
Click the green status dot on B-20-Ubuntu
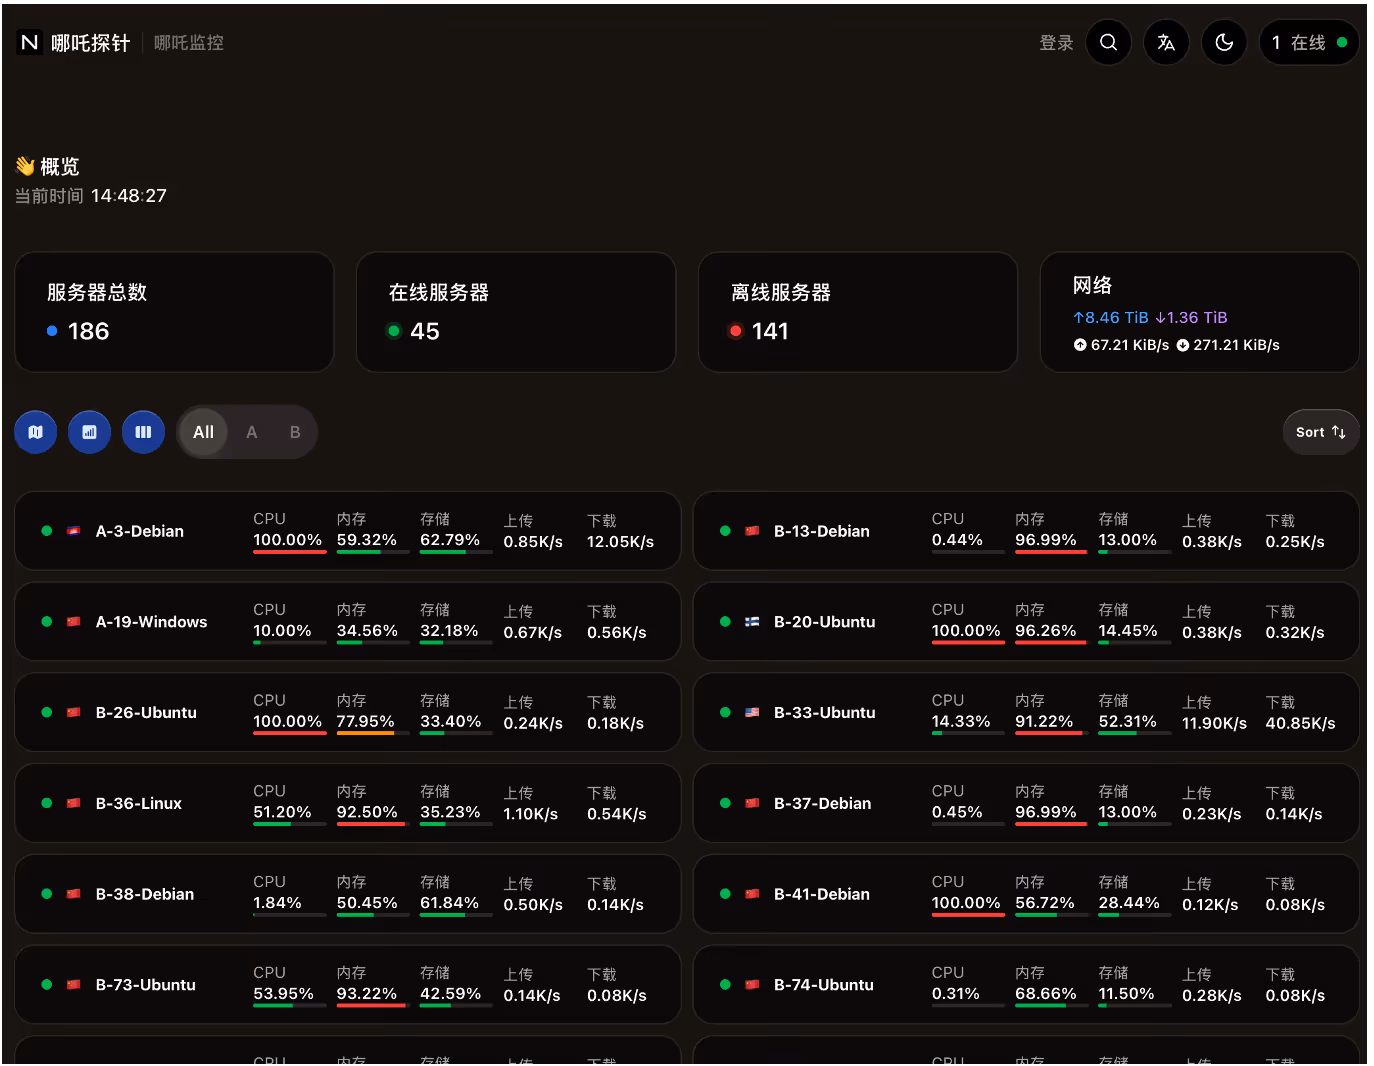(725, 622)
